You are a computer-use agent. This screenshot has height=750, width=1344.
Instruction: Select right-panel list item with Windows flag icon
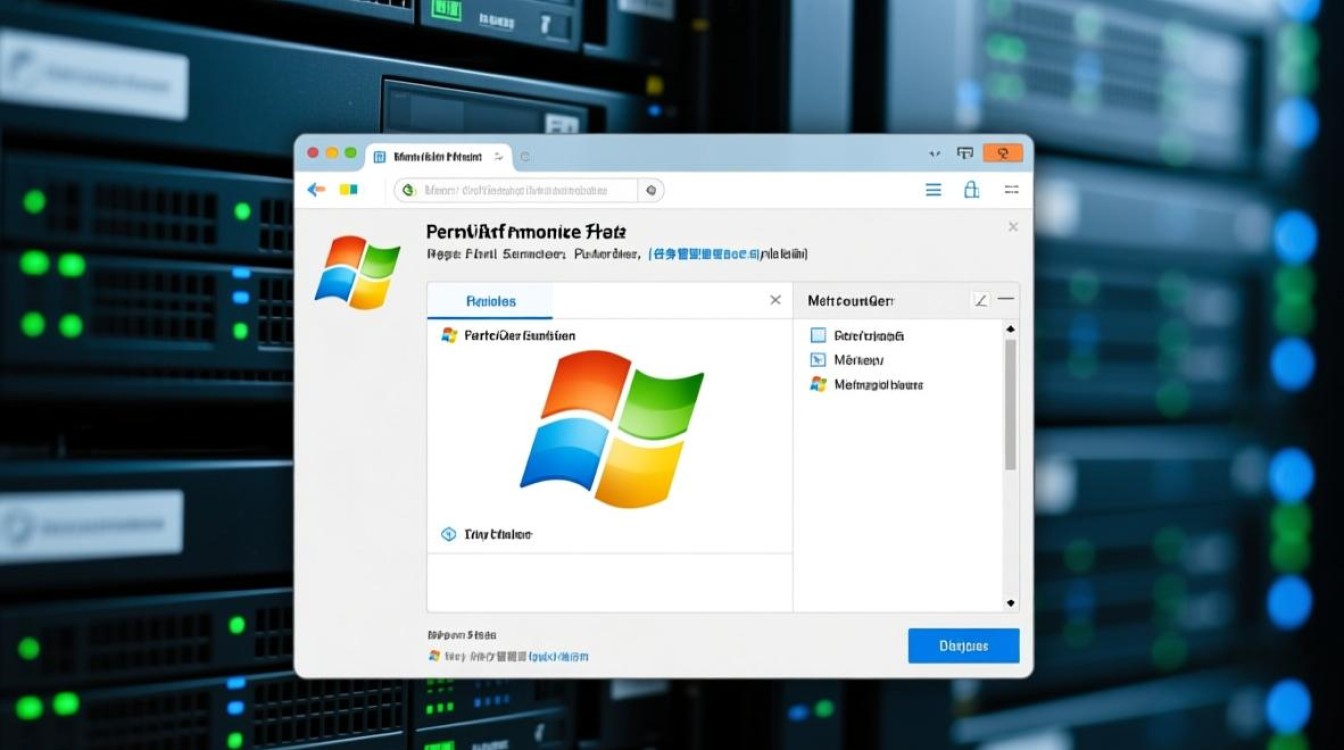pos(818,384)
